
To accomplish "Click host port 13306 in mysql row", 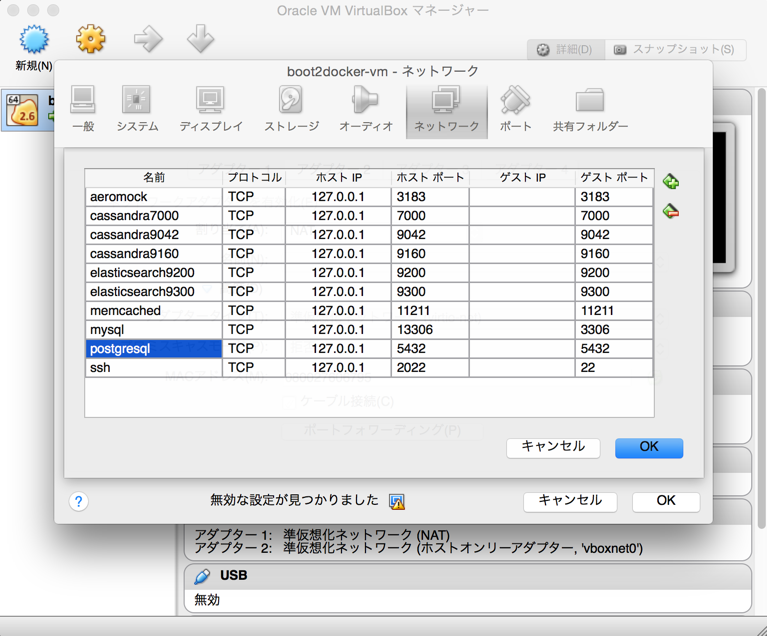I will click(430, 330).
